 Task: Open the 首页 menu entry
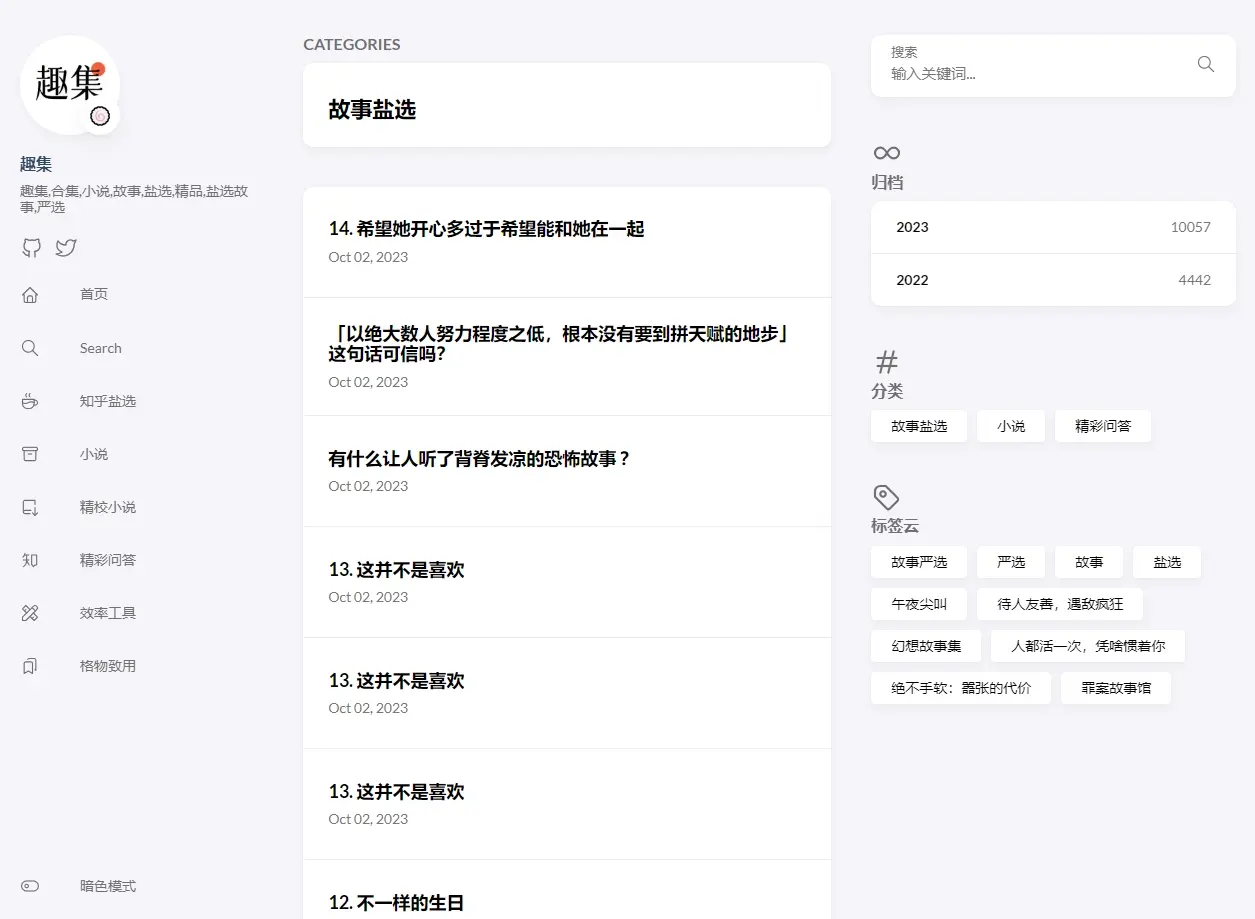(x=94, y=294)
